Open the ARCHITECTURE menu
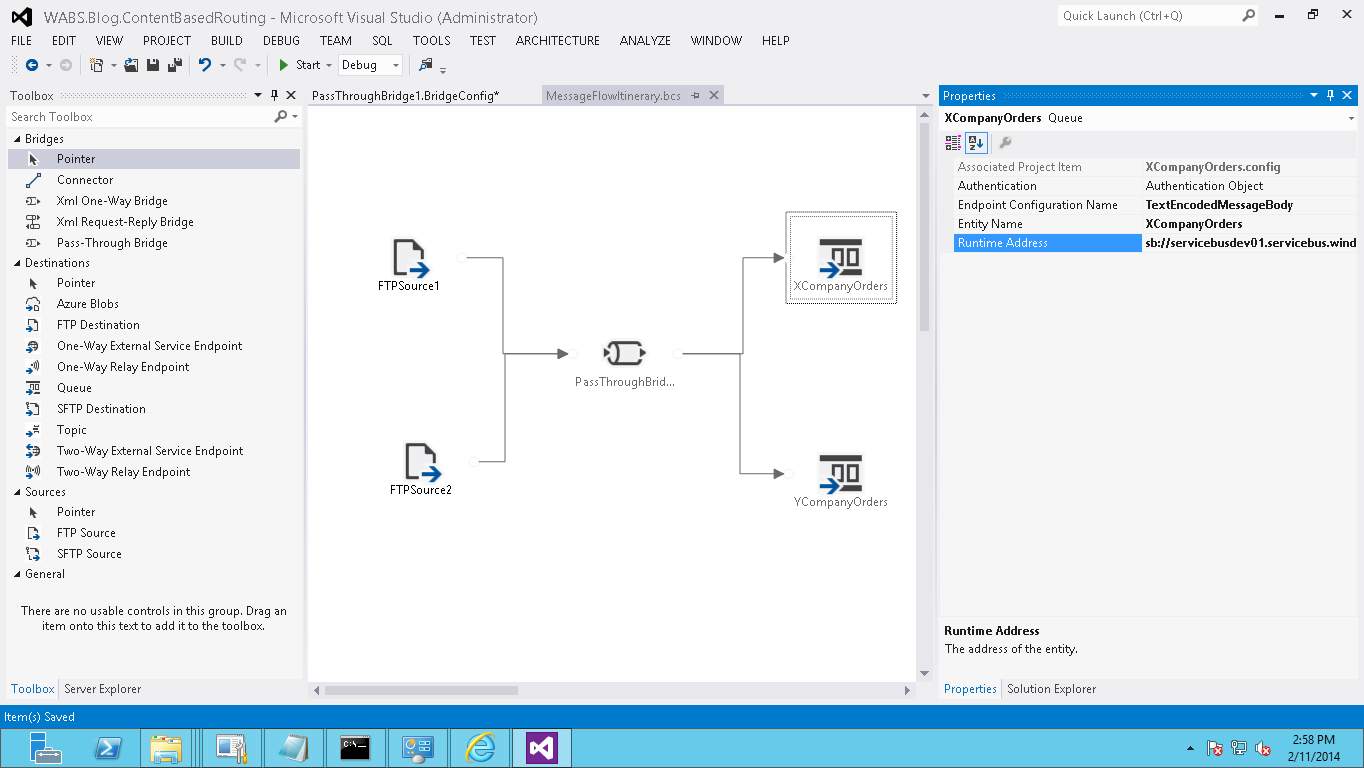Viewport: 1364px width, 768px height. coord(558,41)
